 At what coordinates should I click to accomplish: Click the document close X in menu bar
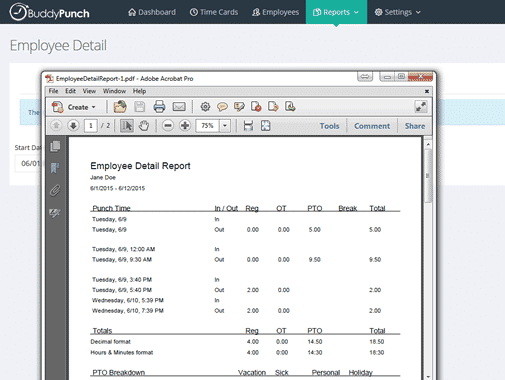point(427,91)
